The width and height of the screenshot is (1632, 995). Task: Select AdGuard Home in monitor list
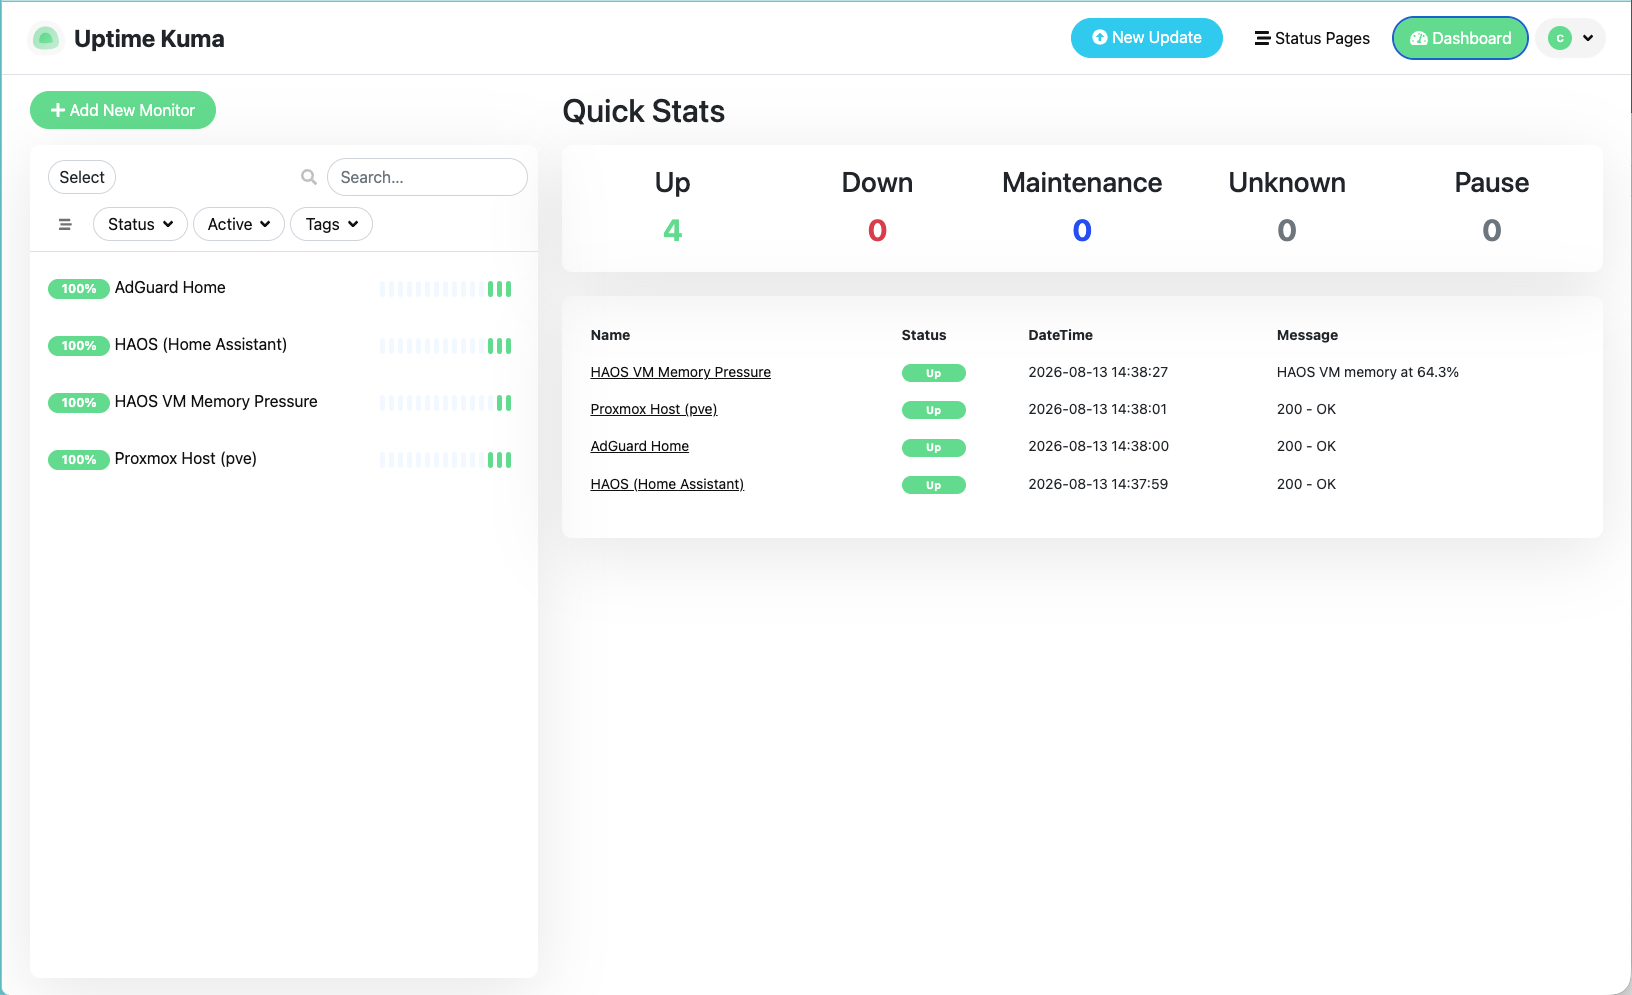(283, 288)
